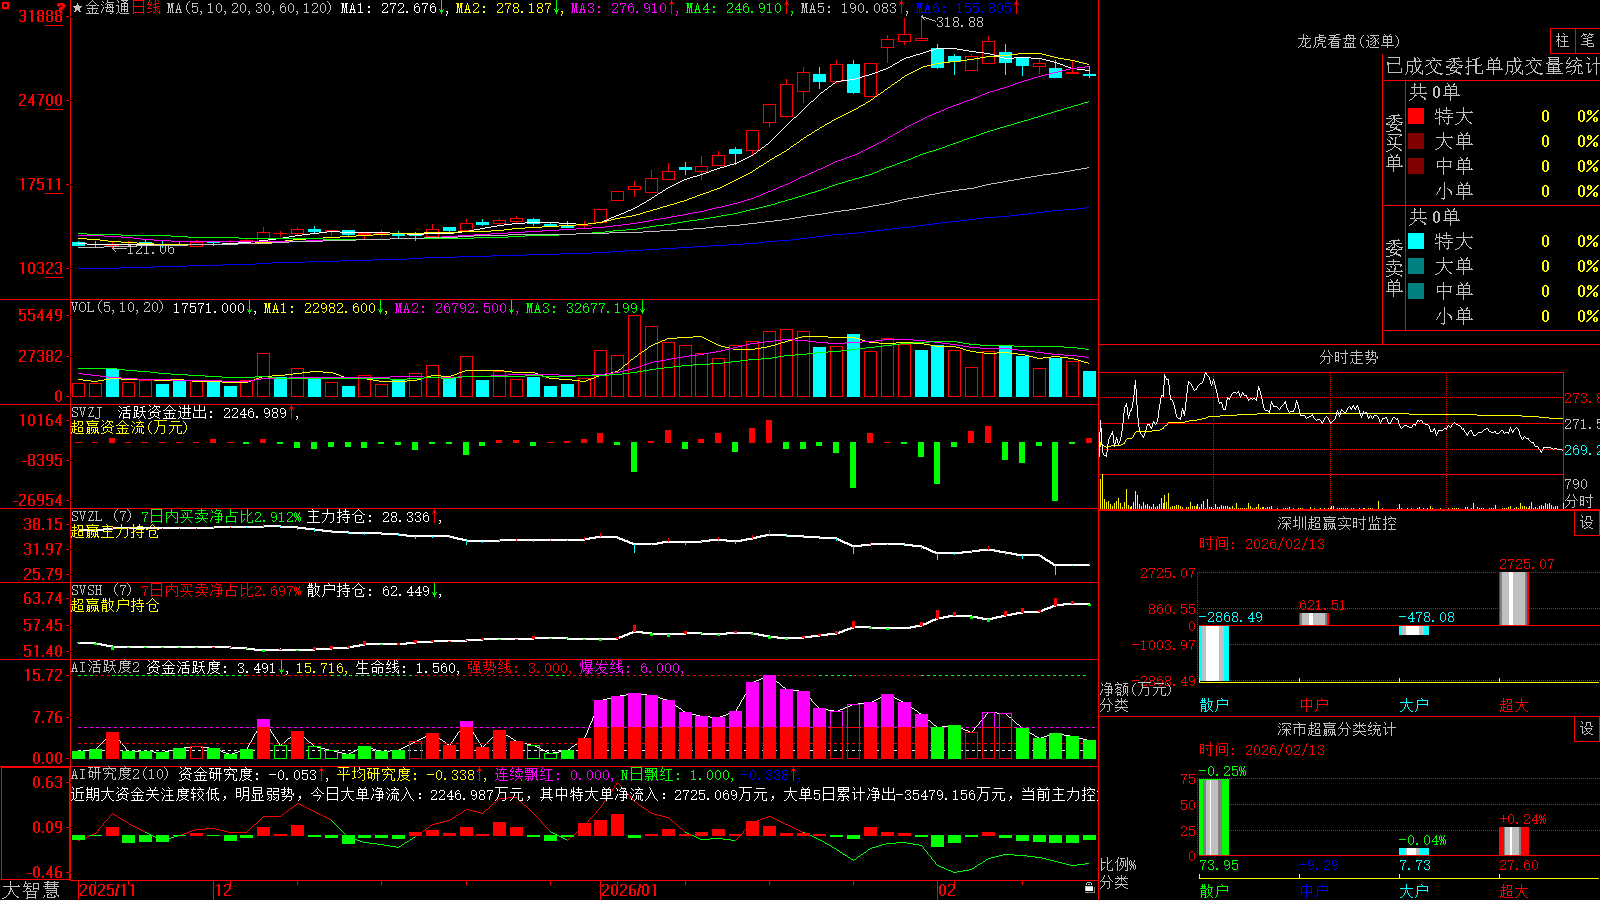1600x900 pixels.
Task: Click the 超赢主力持仓 label
Action: click(115, 531)
